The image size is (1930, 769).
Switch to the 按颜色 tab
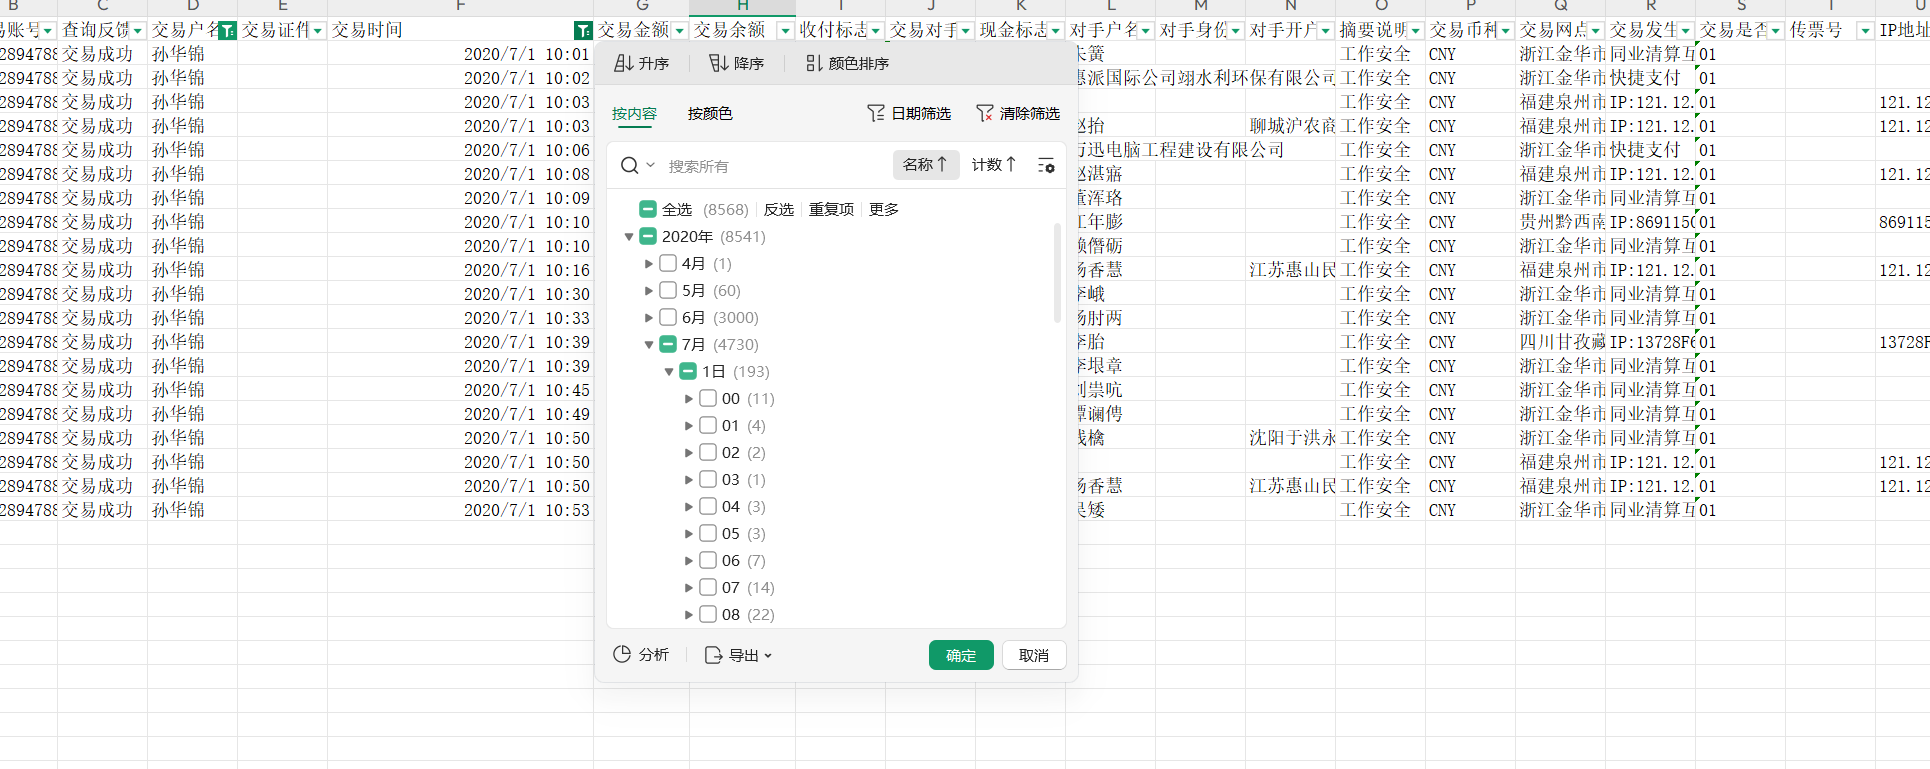tap(710, 113)
